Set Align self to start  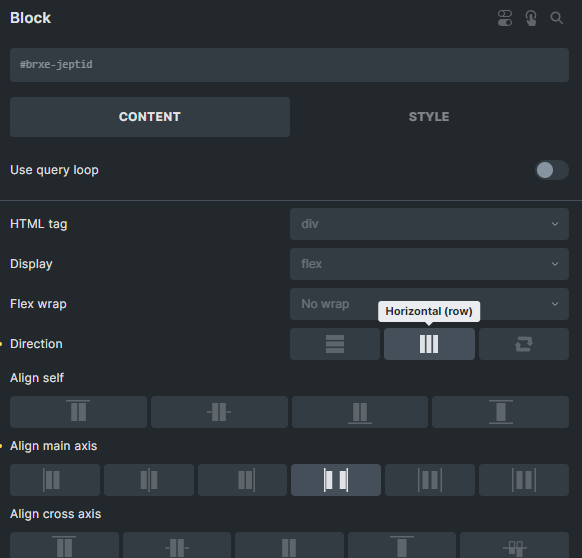pyautogui.click(x=78, y=412)
